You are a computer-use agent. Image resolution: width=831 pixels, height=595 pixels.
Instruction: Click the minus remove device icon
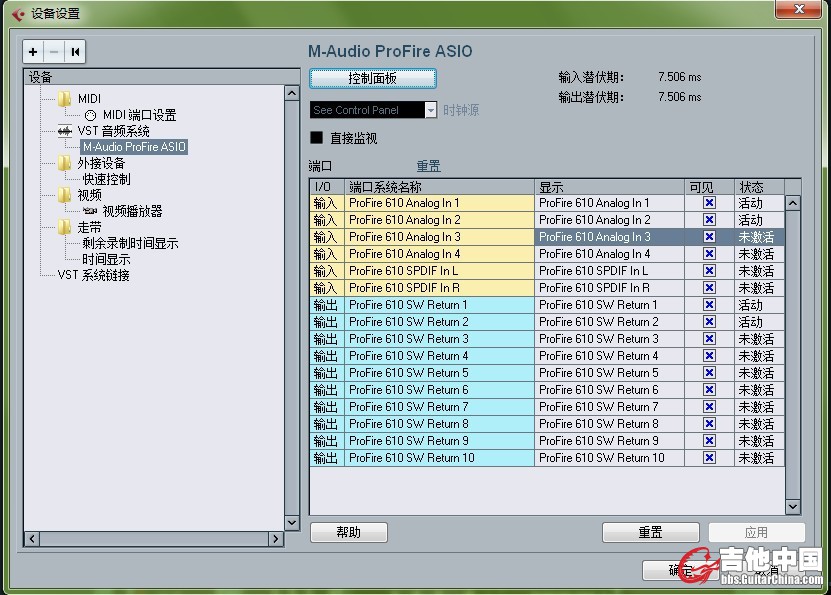point(54,52)
